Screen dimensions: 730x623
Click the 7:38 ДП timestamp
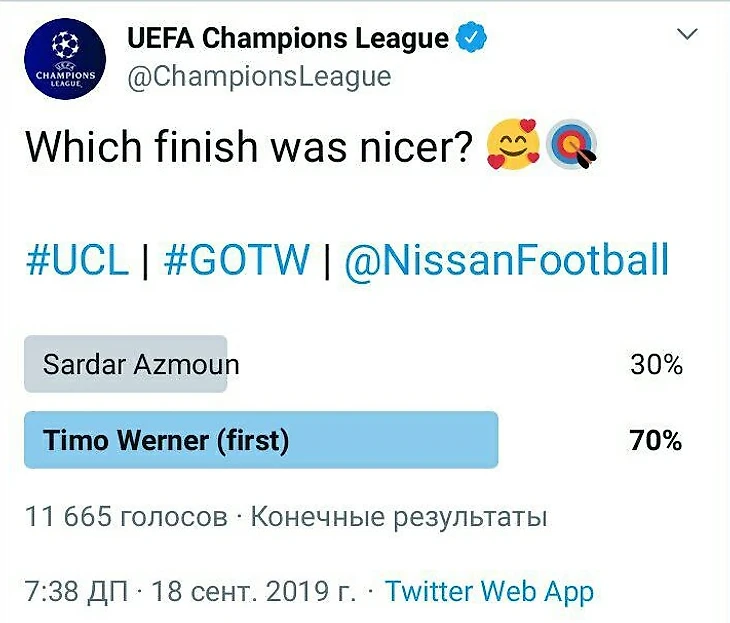[75, 591]
